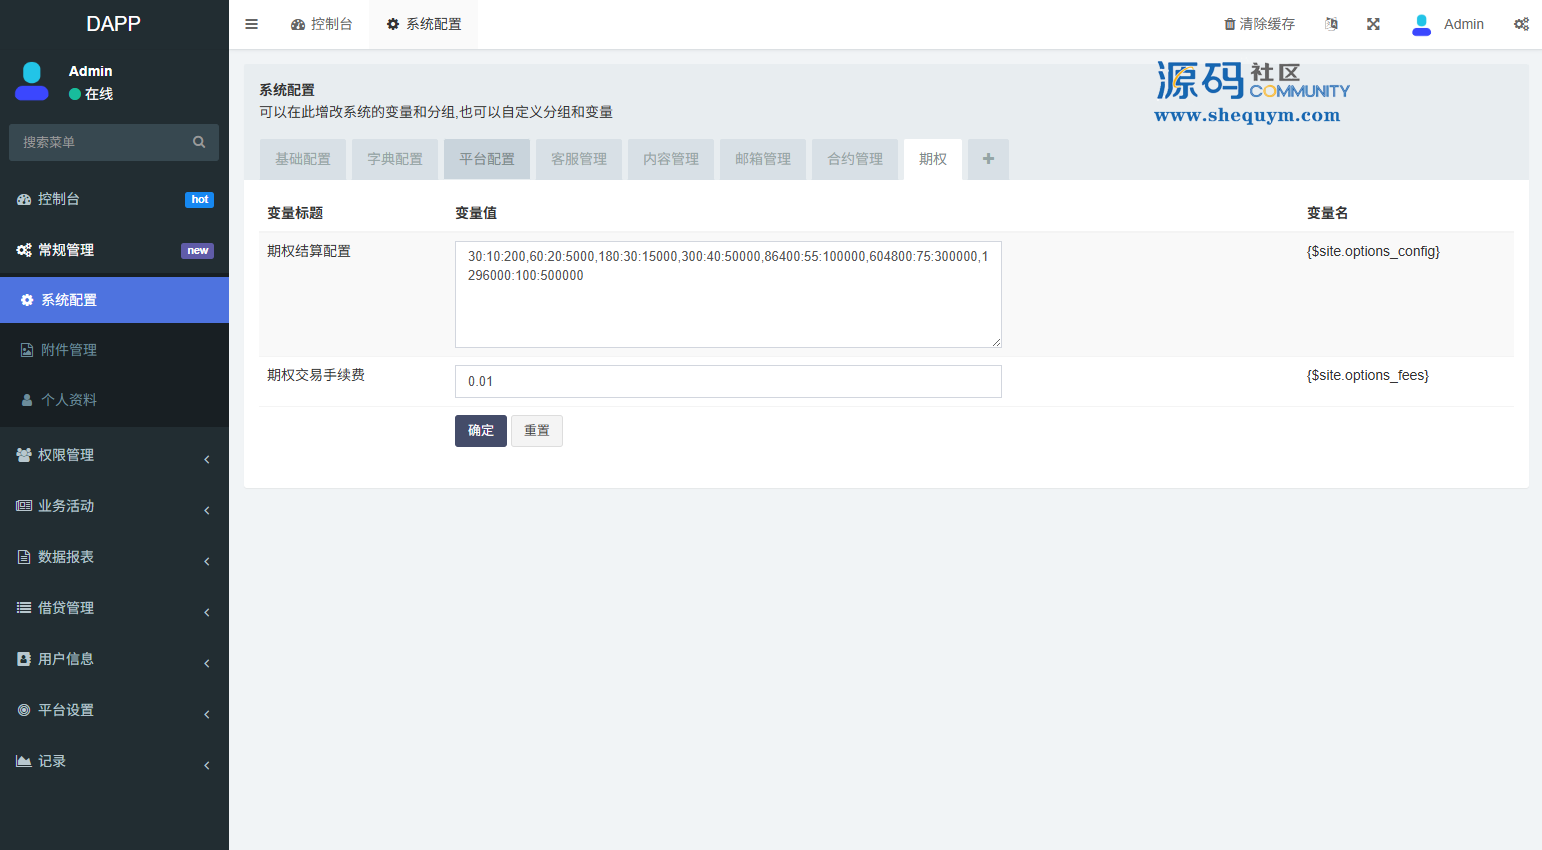Screen dimensions: 1542x850
Task: Click the search magnifier icon in sidebar
Action: pyautogui.click(x=199, y=142)
